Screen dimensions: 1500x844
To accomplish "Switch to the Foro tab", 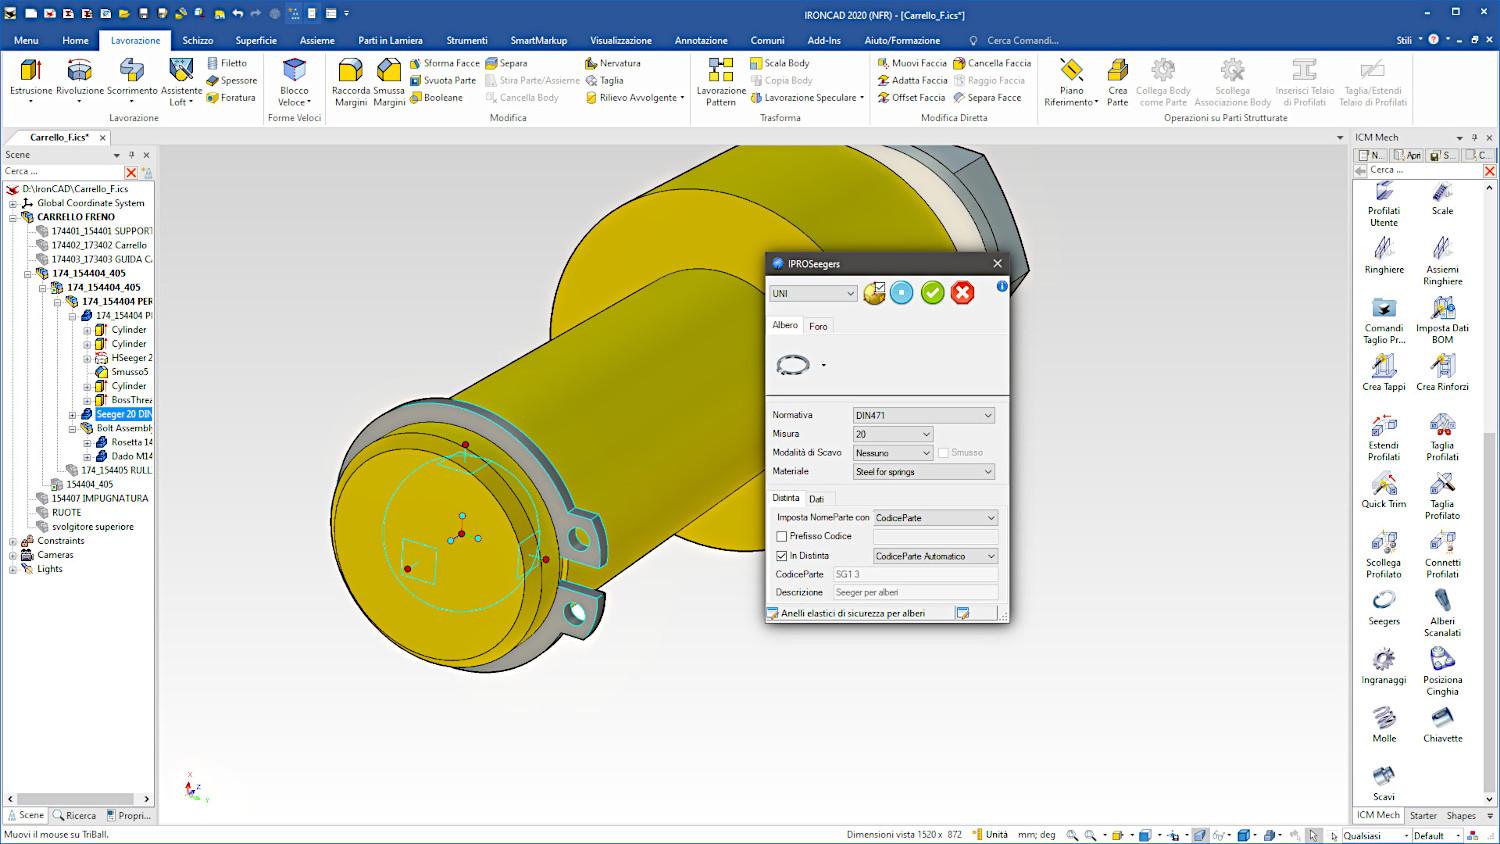I will 818,327.
